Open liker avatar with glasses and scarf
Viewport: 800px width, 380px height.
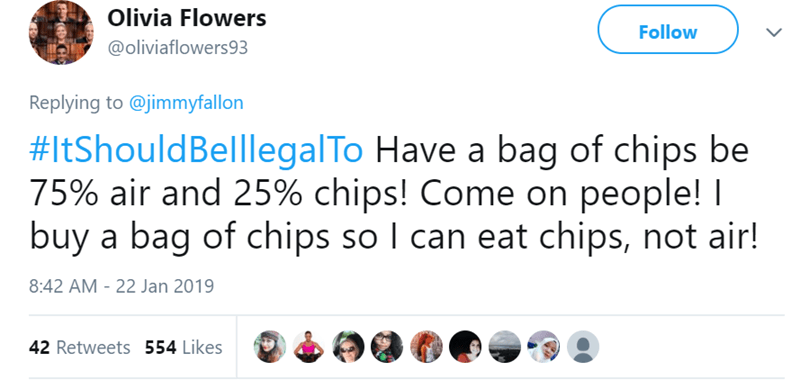coord(387,347)
